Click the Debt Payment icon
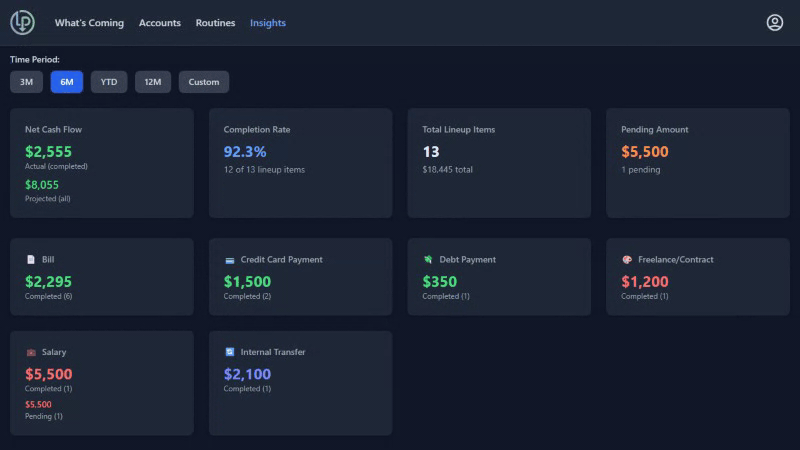This screenshot has height=450, width=800. tap(428, 260)
